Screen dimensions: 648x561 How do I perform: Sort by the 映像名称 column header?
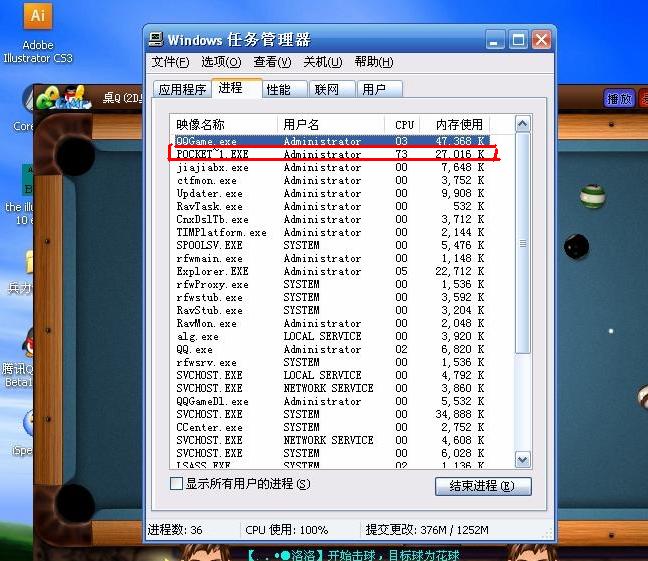coord(224,124)
